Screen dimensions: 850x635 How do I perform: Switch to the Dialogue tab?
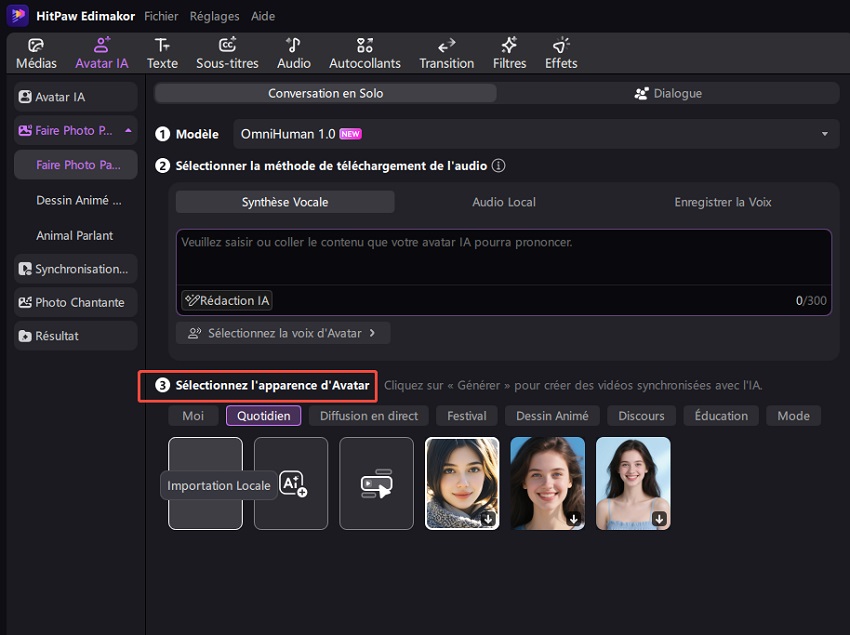[668, 92]
